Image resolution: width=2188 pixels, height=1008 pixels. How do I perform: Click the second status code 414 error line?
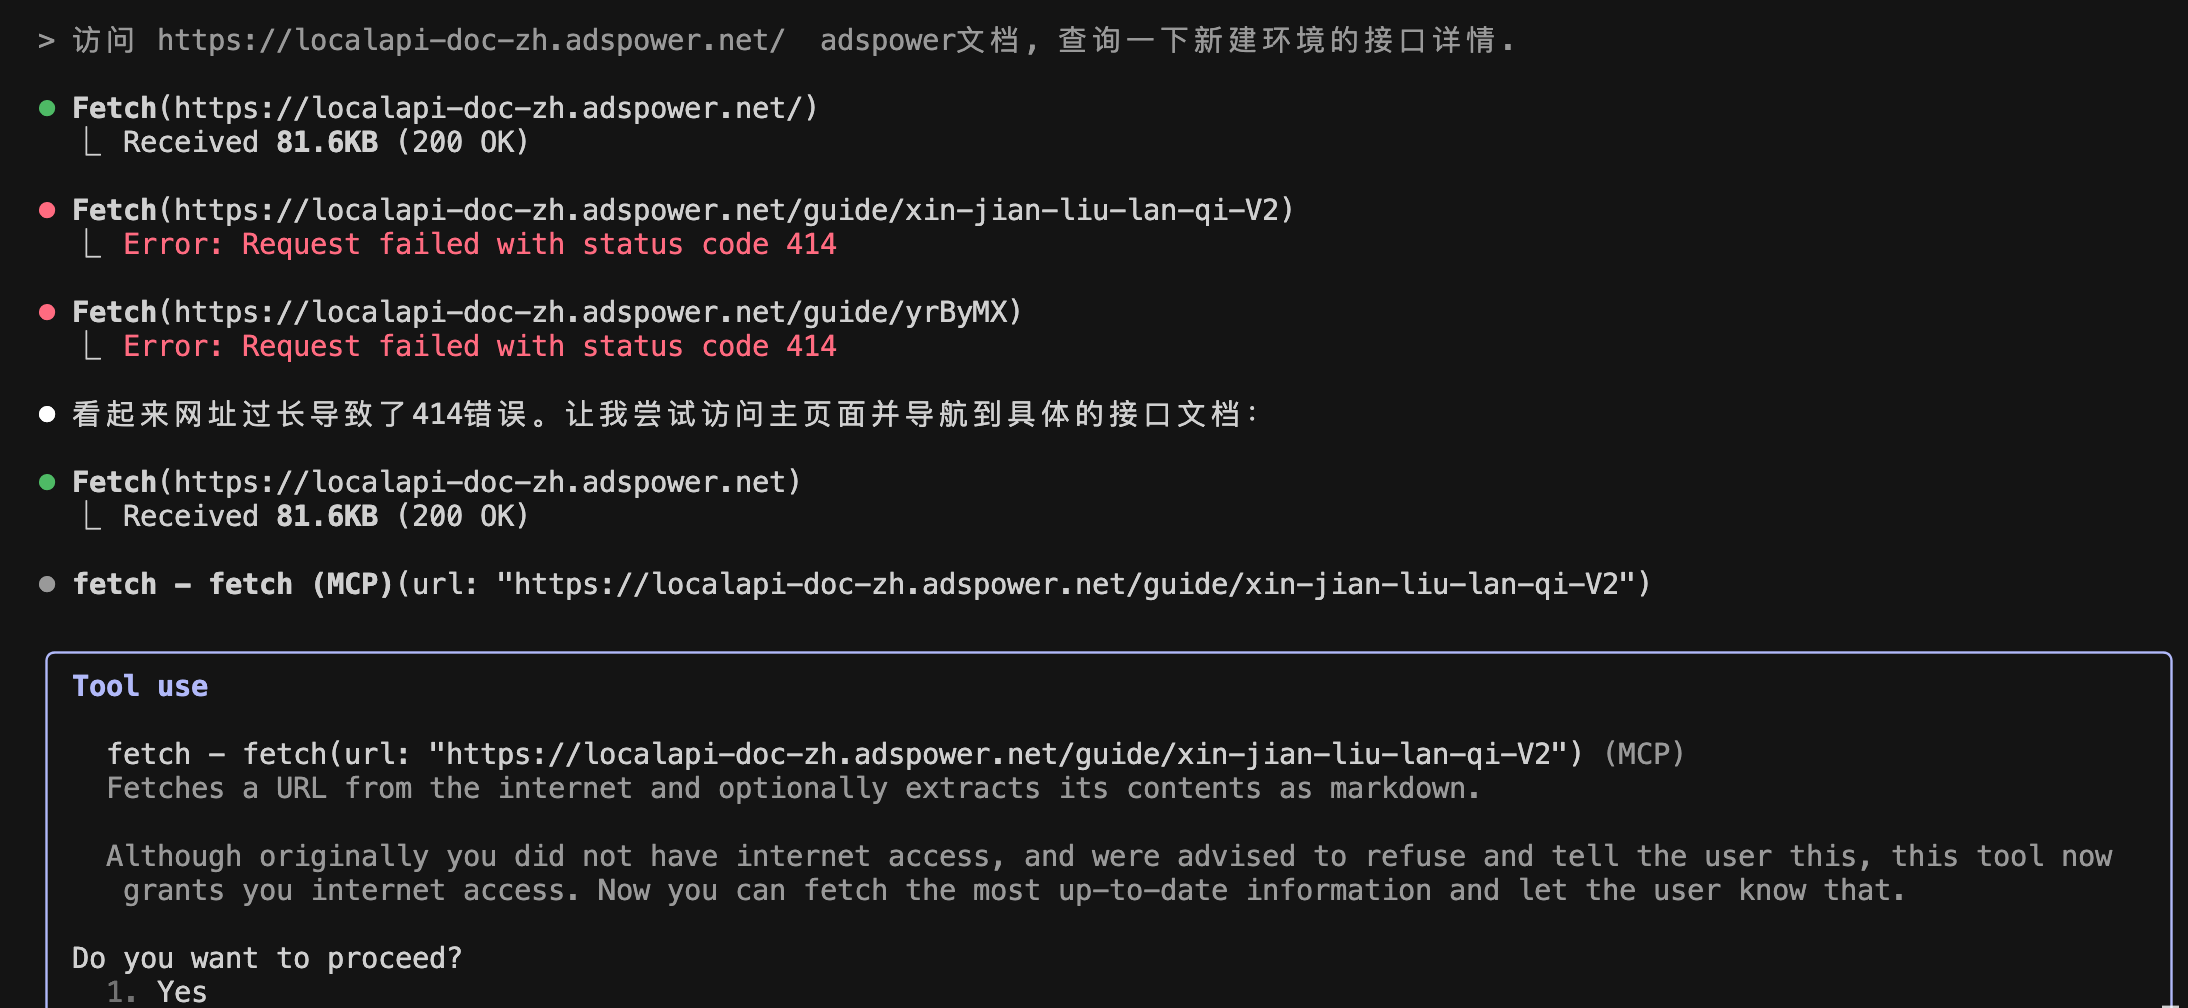(480, 346)
